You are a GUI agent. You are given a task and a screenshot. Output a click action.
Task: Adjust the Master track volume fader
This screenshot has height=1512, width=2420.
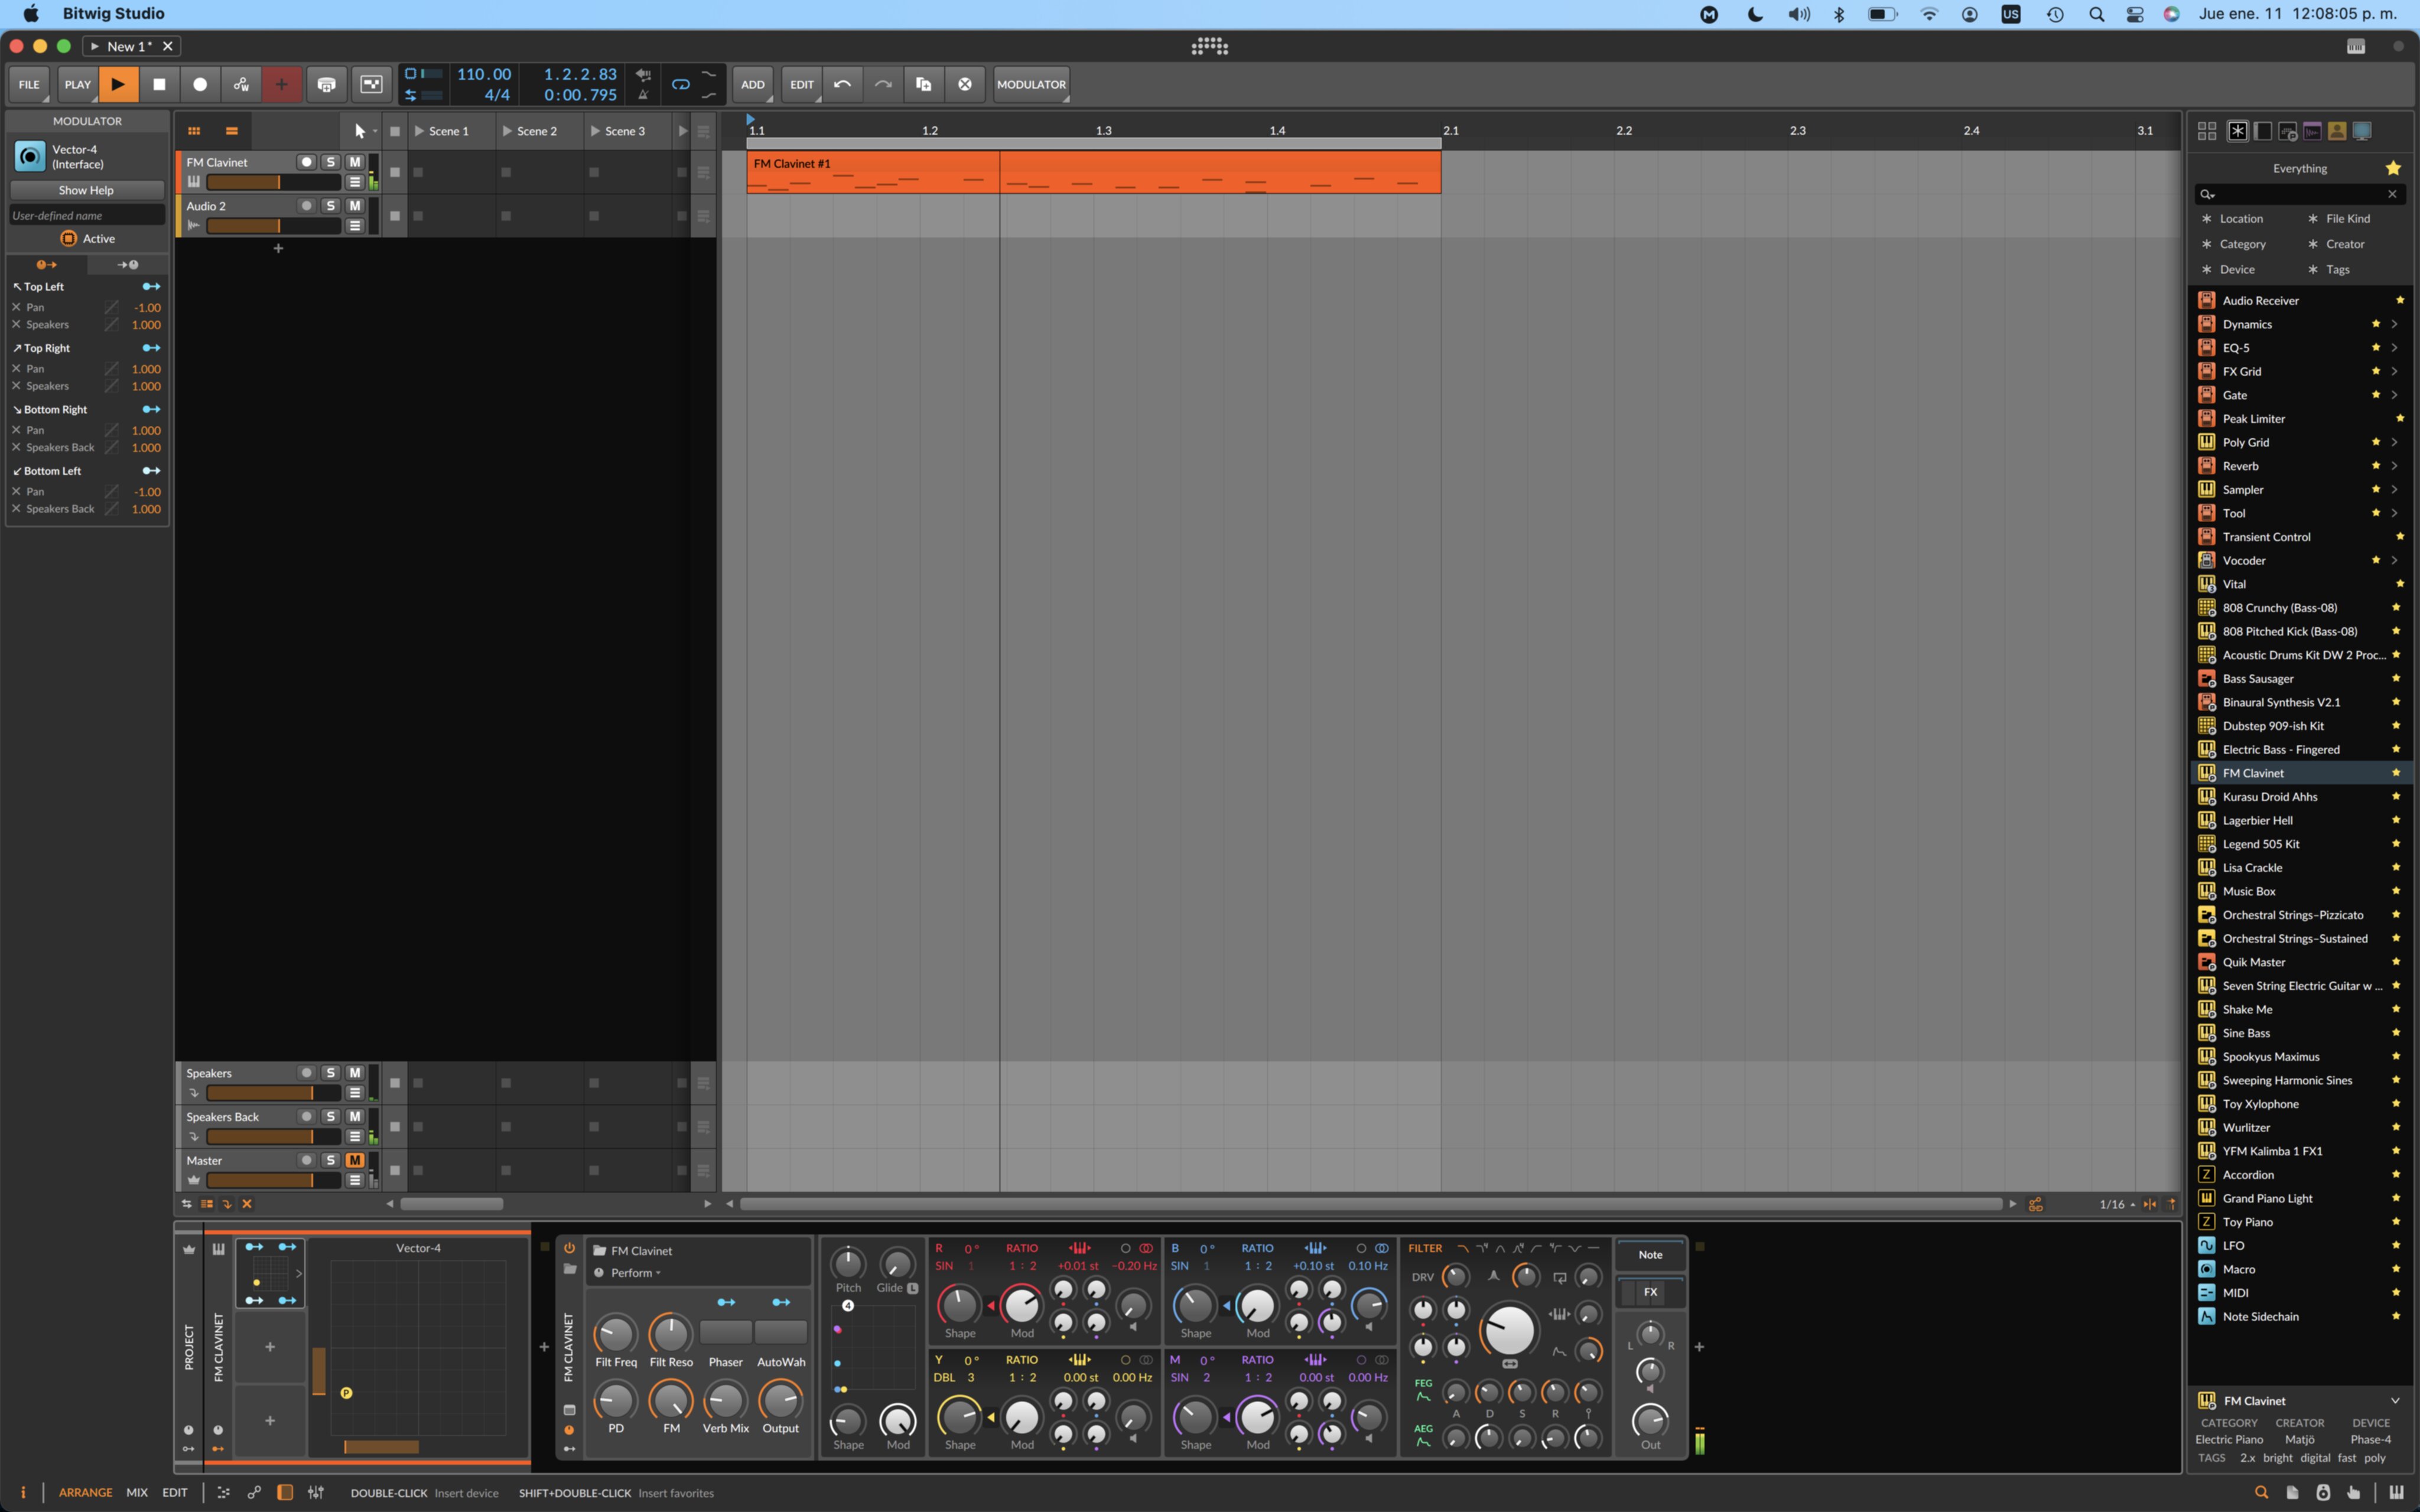click(274, 1180)
